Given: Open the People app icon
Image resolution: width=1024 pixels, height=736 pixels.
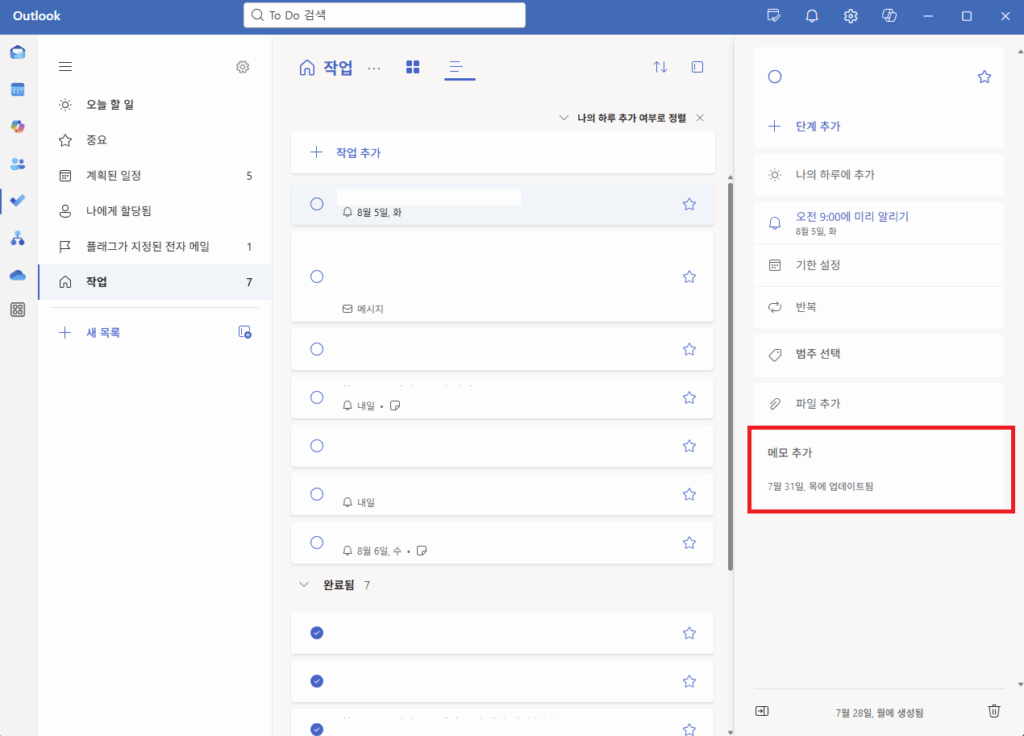Looking at the screenshot, I should click(x=18, y=163).
